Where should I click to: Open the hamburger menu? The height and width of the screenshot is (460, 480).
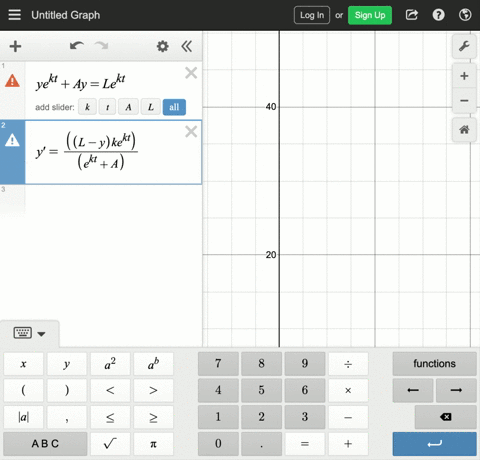[14, 15]
